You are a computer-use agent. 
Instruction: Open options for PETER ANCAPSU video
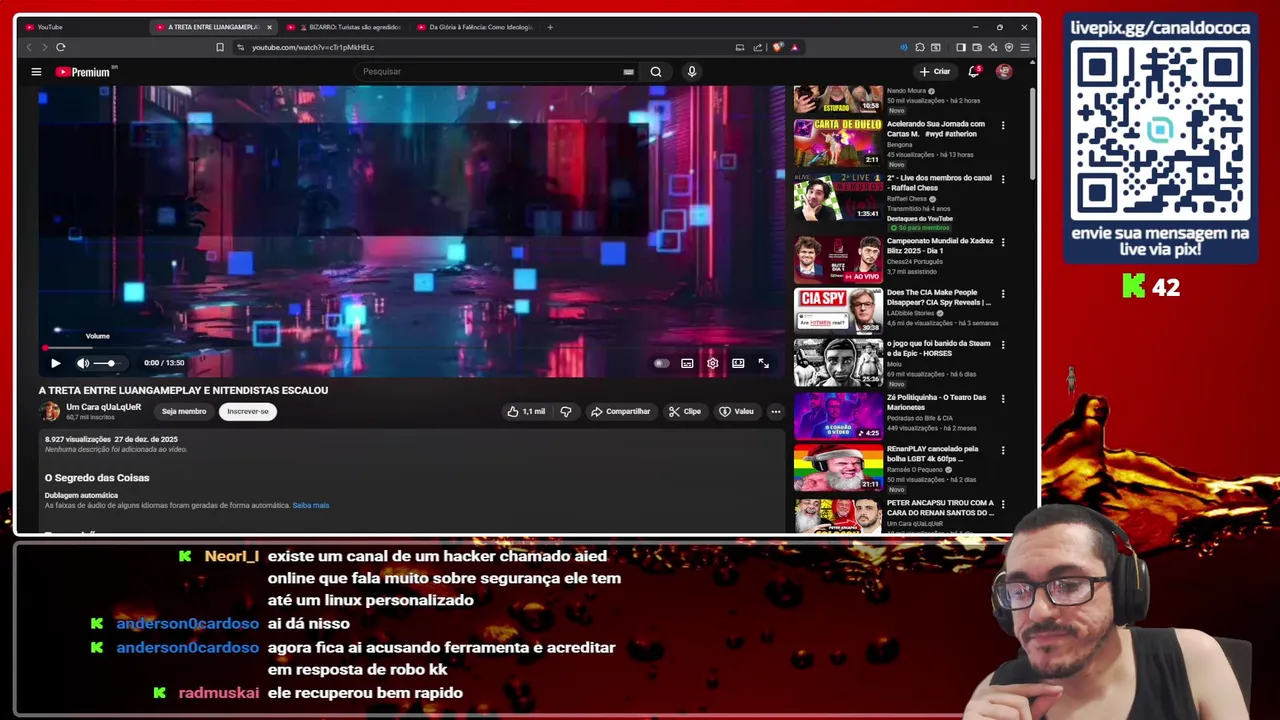[x=1003, y=504]
